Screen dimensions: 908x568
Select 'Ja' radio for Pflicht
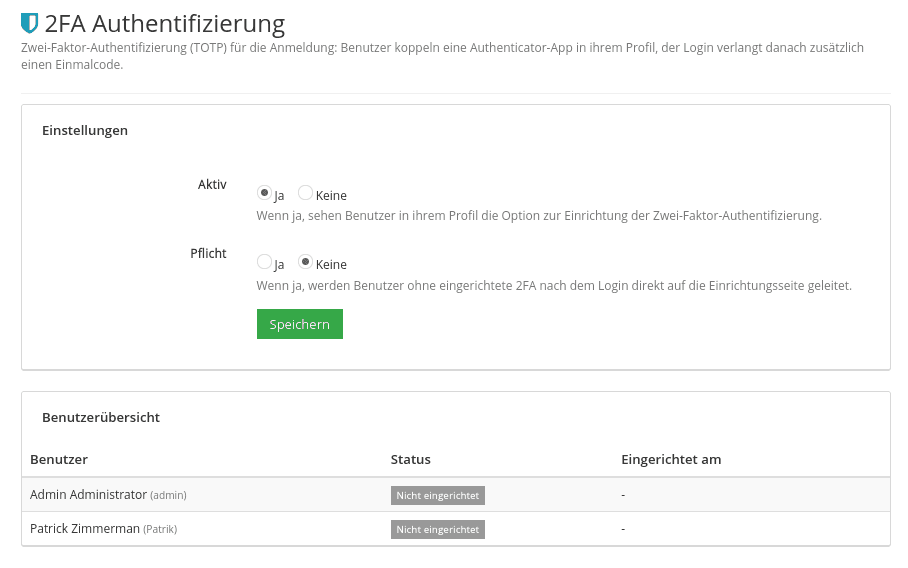pos(264,262)
